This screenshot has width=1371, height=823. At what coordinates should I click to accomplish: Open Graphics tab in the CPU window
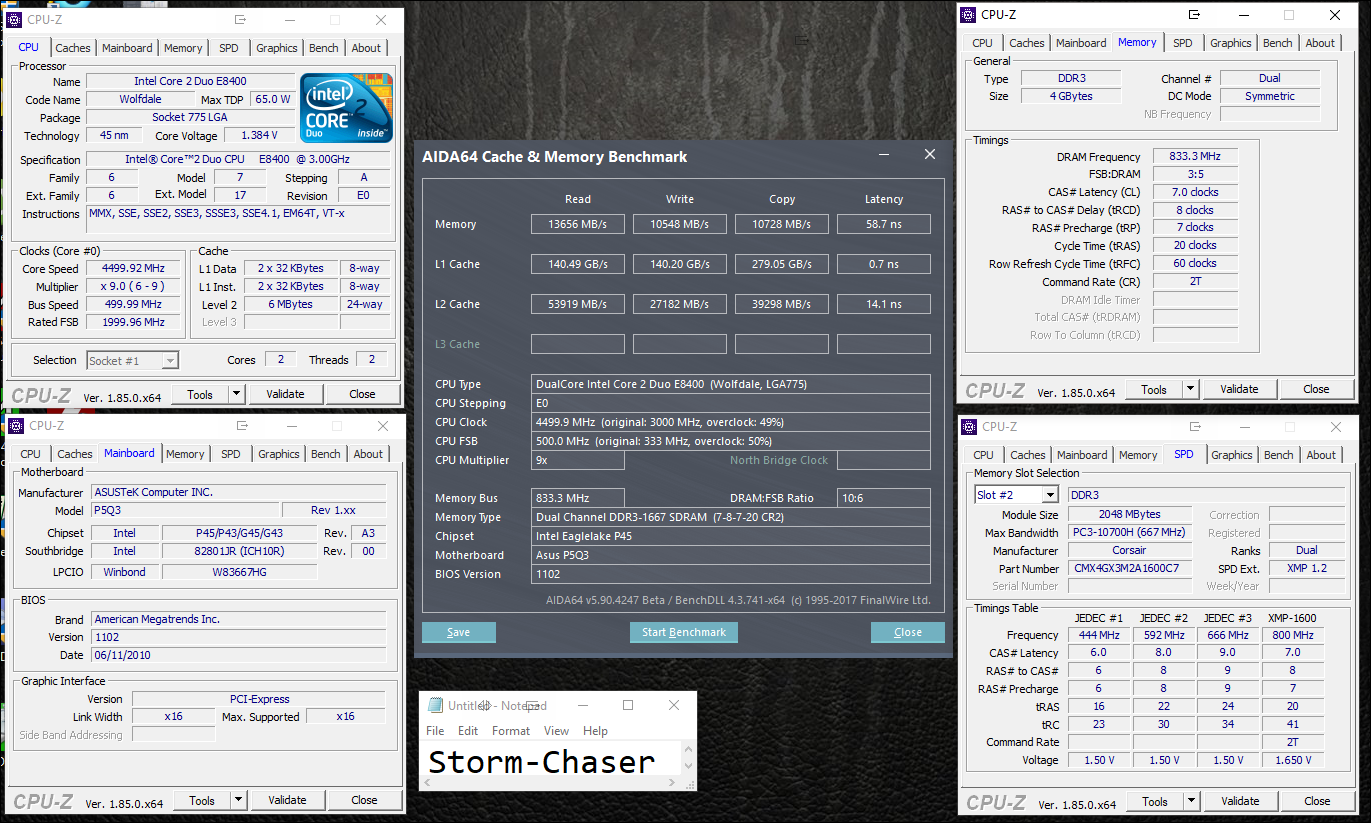(277, 48)
